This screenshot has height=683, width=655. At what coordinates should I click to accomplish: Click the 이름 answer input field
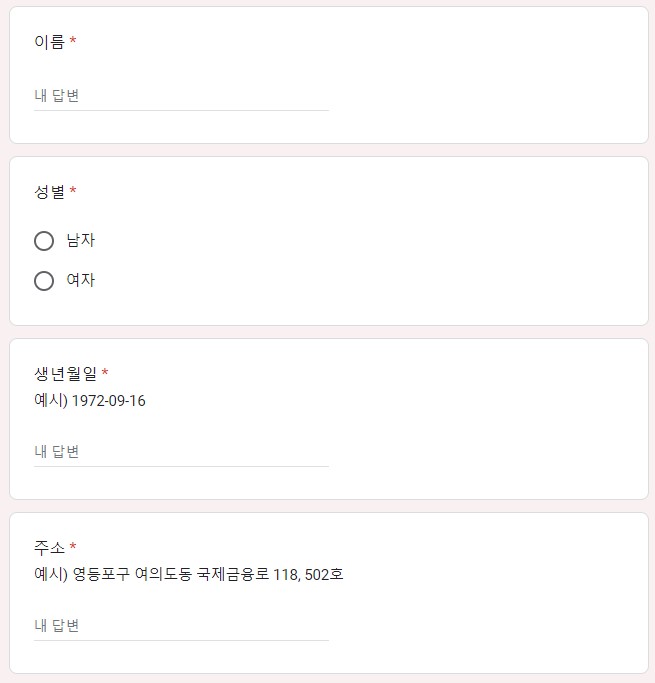tap(180, 96)
